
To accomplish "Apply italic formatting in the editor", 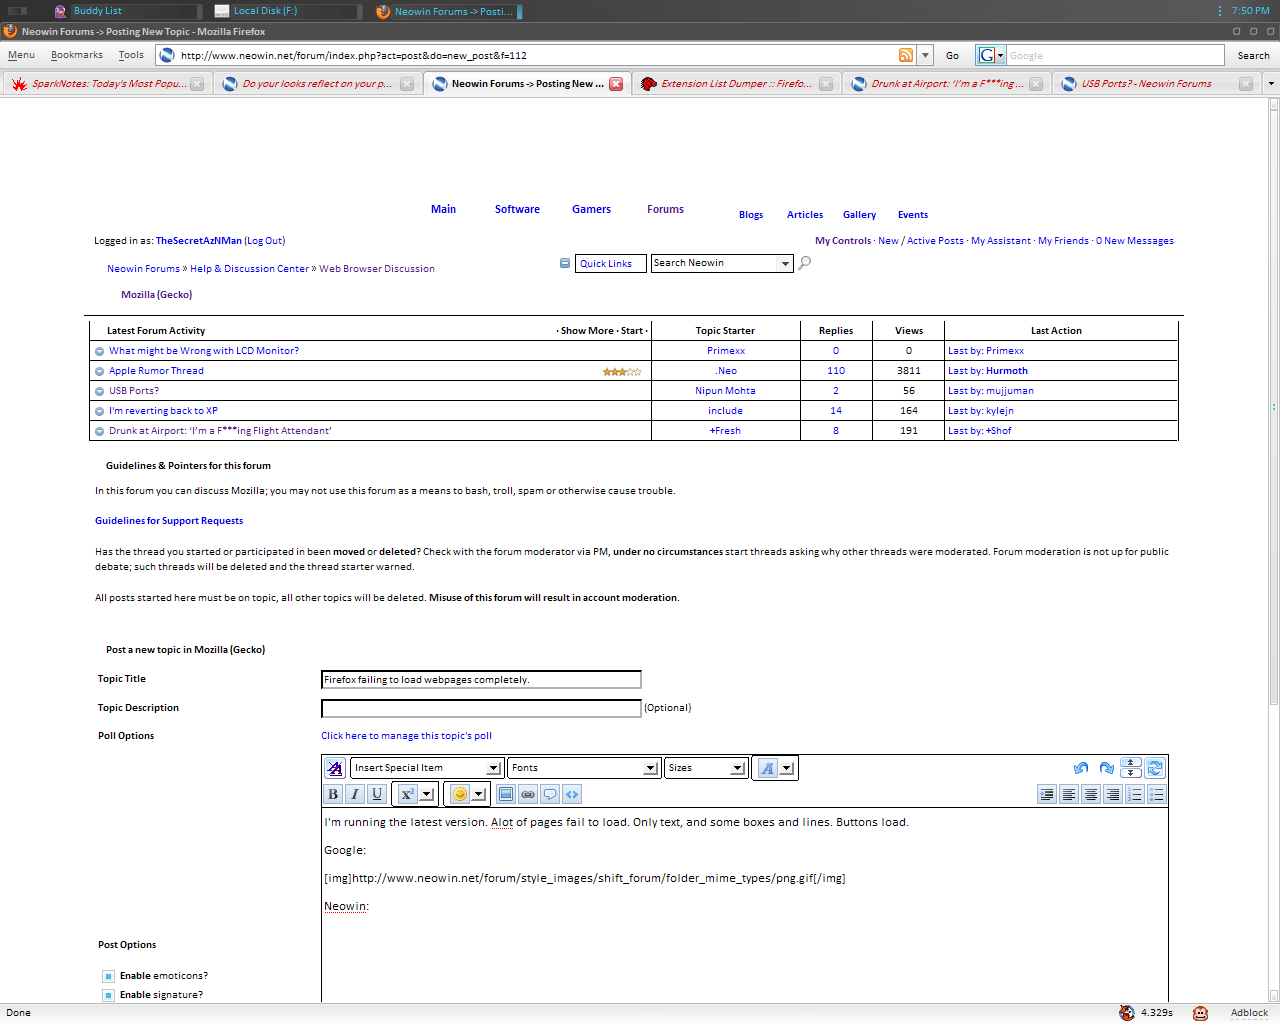I will click(355, 794).
